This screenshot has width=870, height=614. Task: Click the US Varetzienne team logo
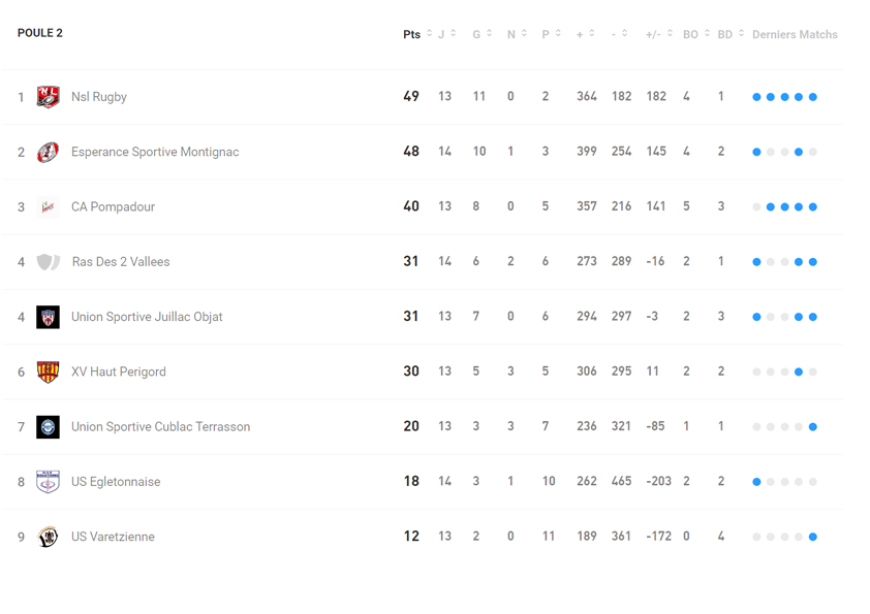coord(48,537)
